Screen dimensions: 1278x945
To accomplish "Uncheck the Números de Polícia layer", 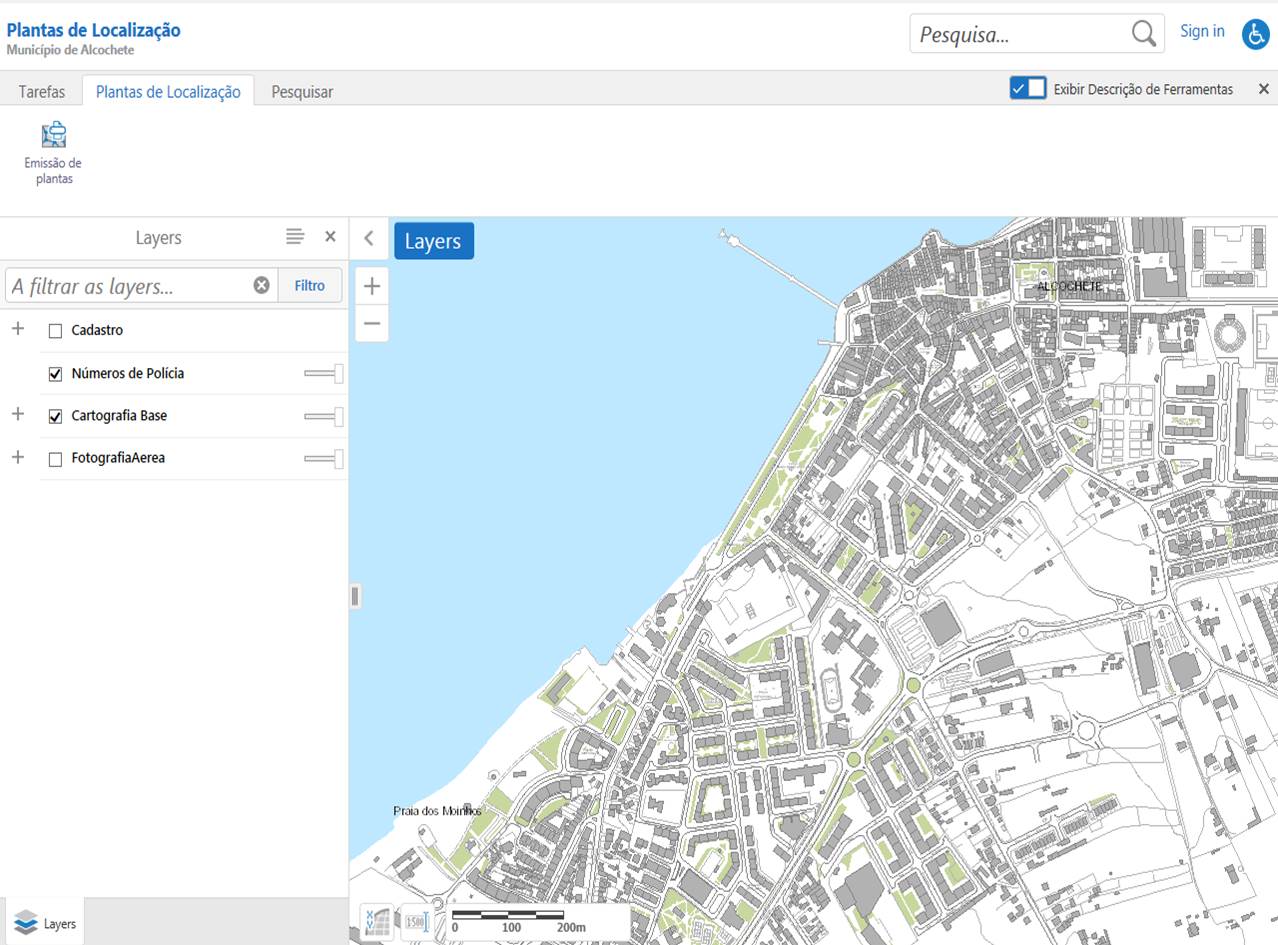I will click(56, 374).
